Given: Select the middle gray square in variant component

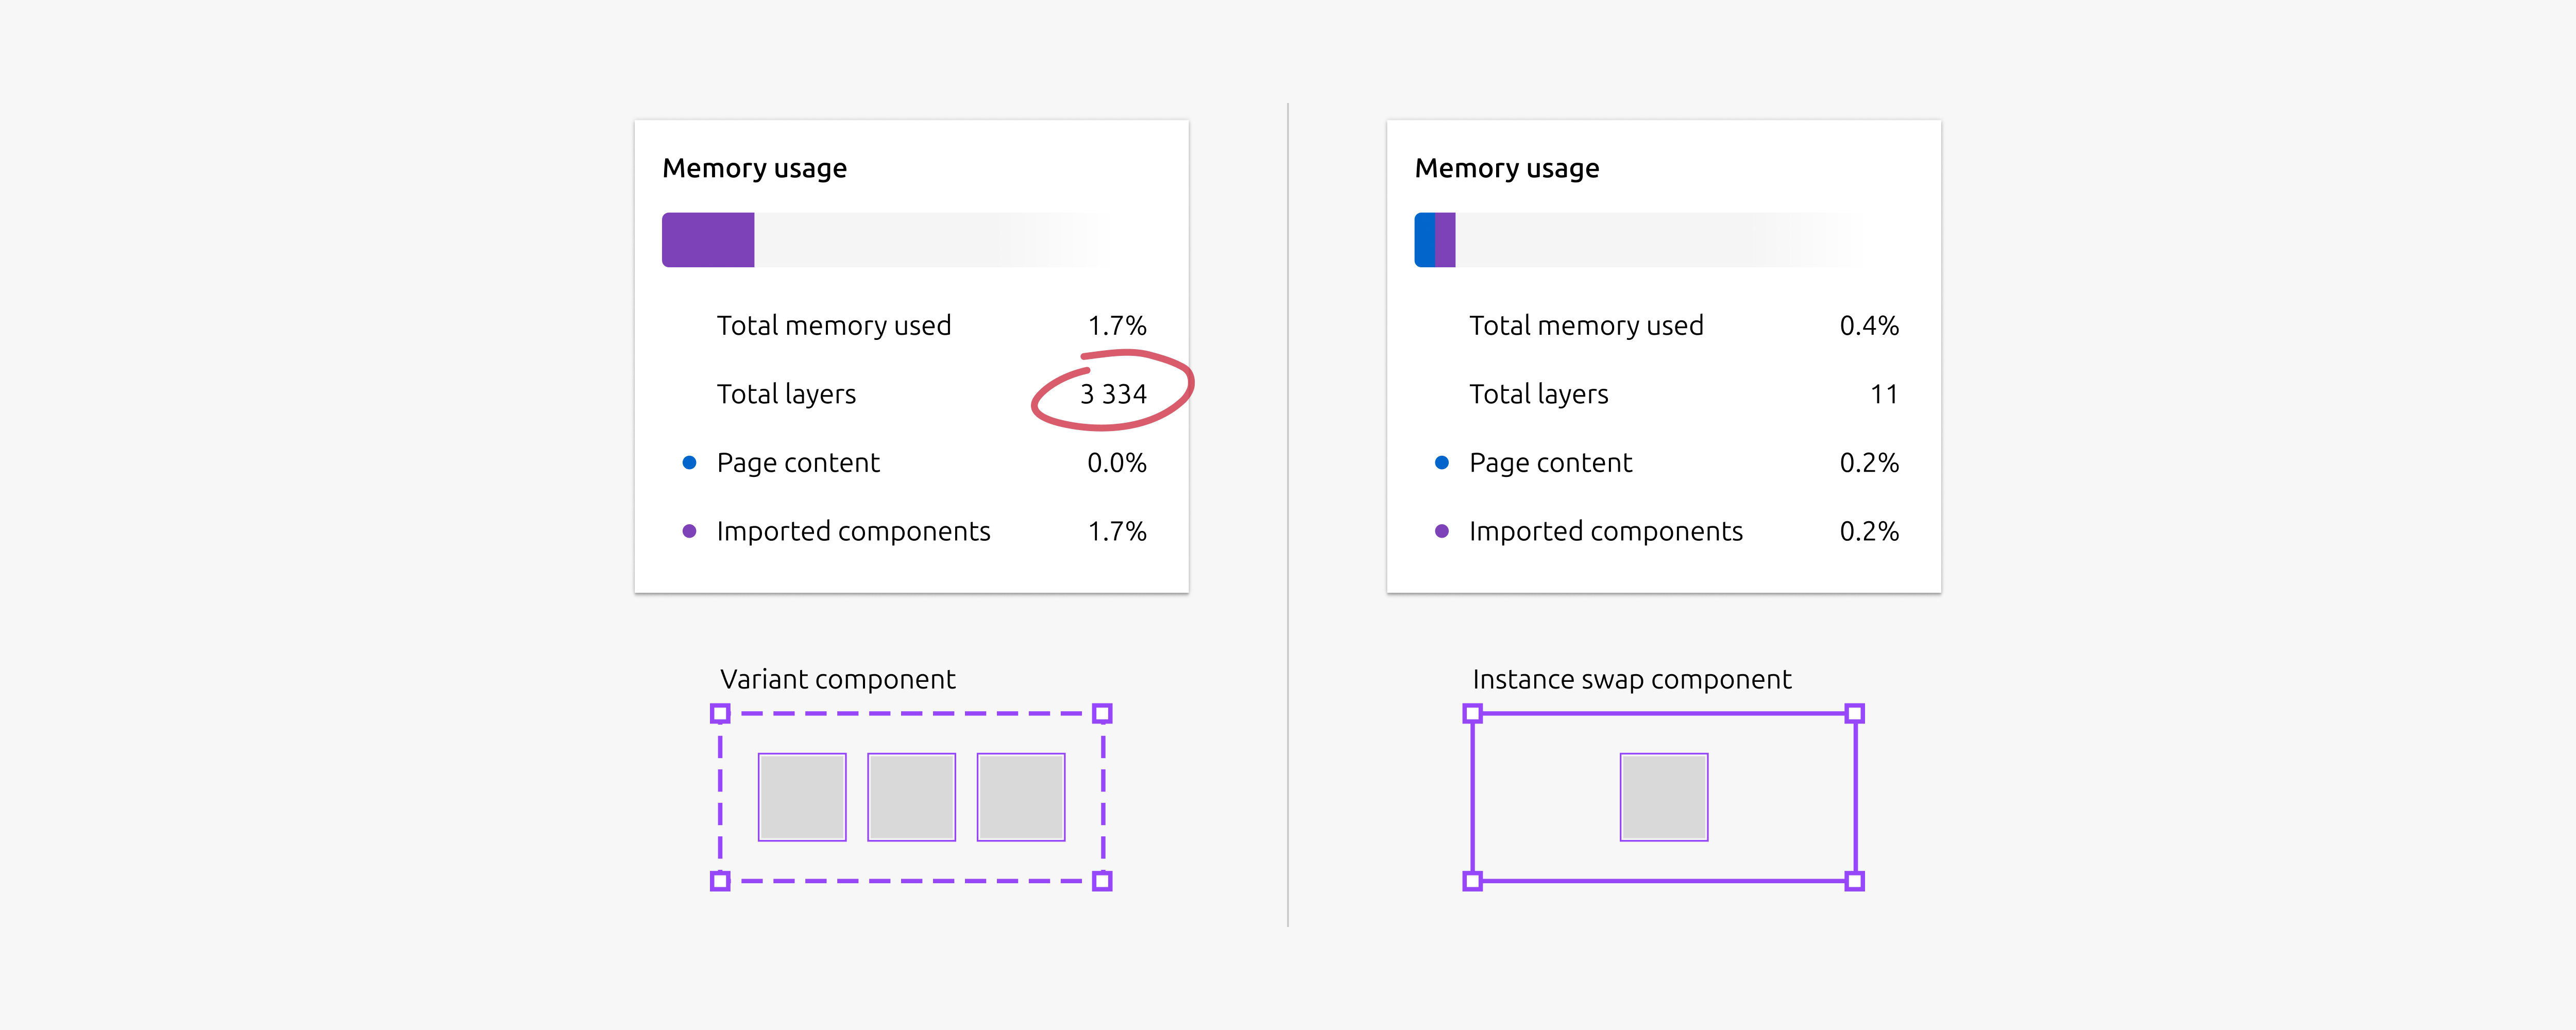Looking at the screenshot, I should pos(911,797).
